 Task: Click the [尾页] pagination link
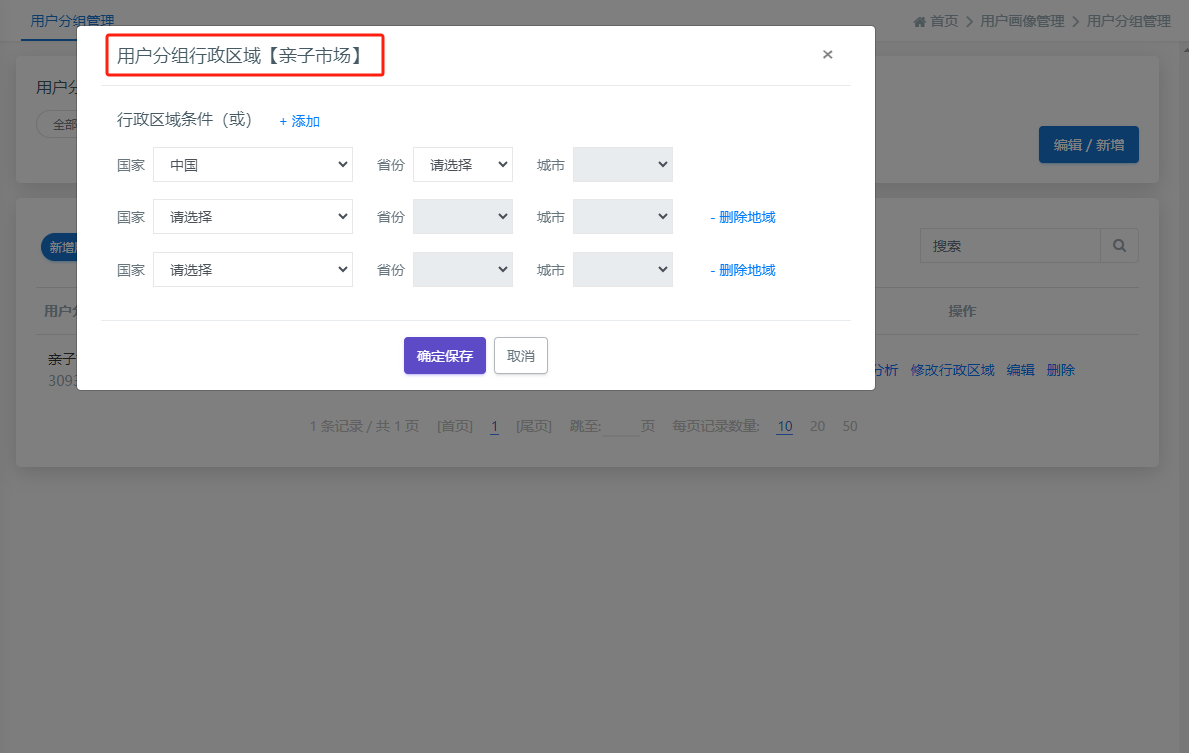[x=534, y=426]
